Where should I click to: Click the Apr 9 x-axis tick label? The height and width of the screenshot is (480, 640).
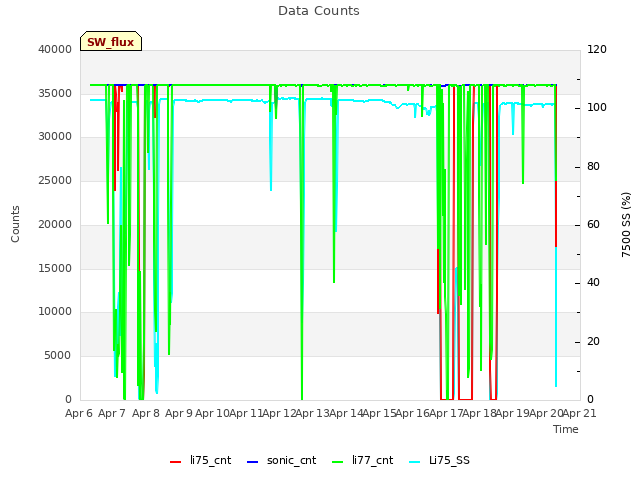[179, 413]
